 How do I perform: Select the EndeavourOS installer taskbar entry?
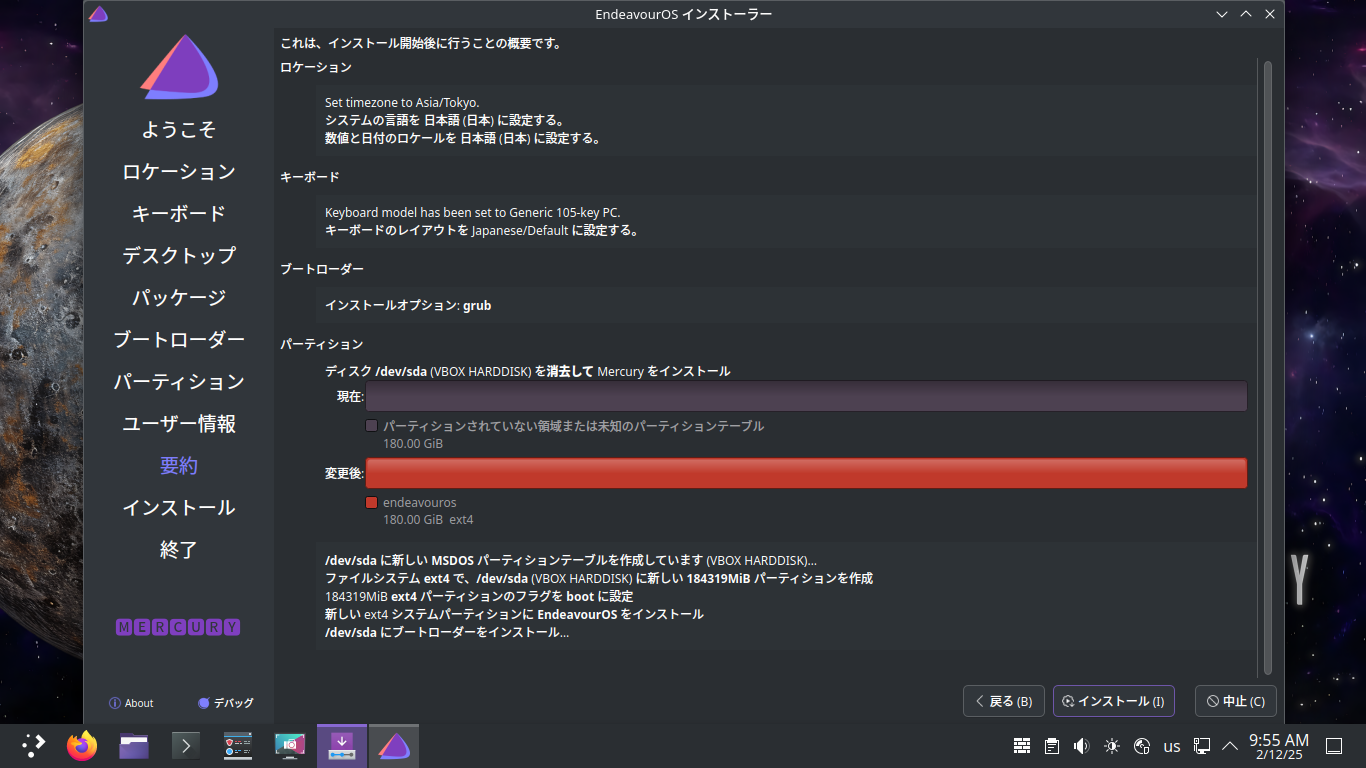click(394, 745)
